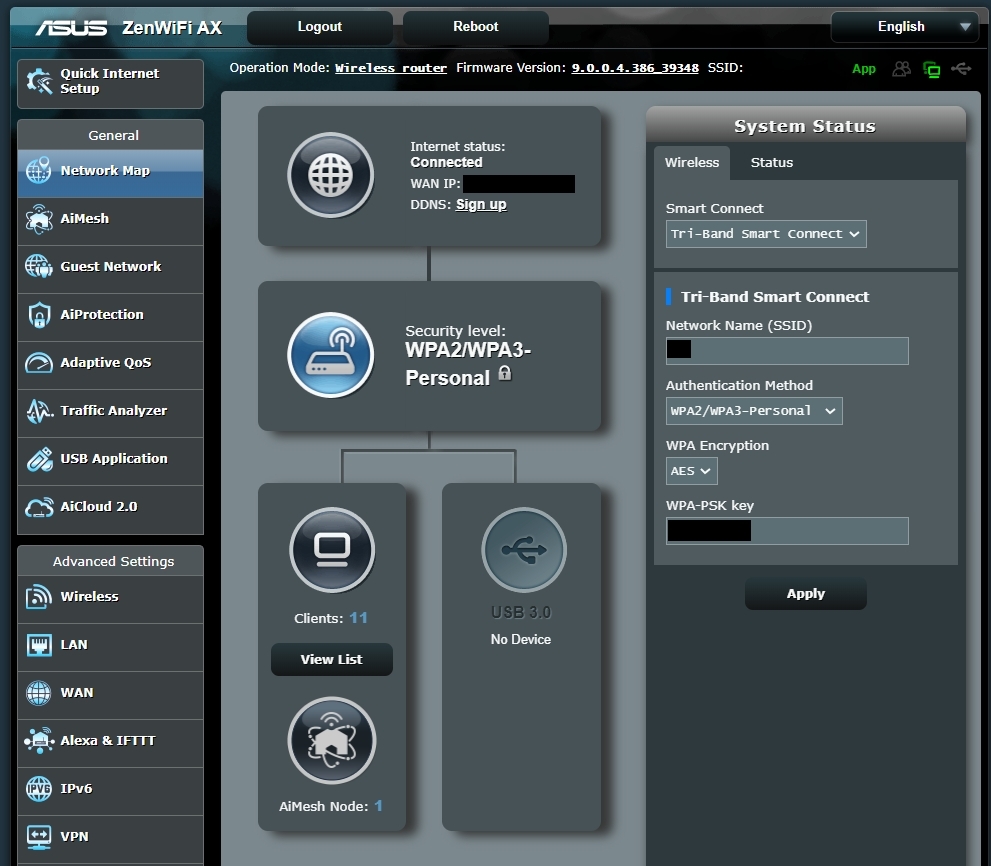Image resolution: width=991 pixels, height=866 pixels.
Task: Click the Reboot button
Action: [x=476, y=27]
